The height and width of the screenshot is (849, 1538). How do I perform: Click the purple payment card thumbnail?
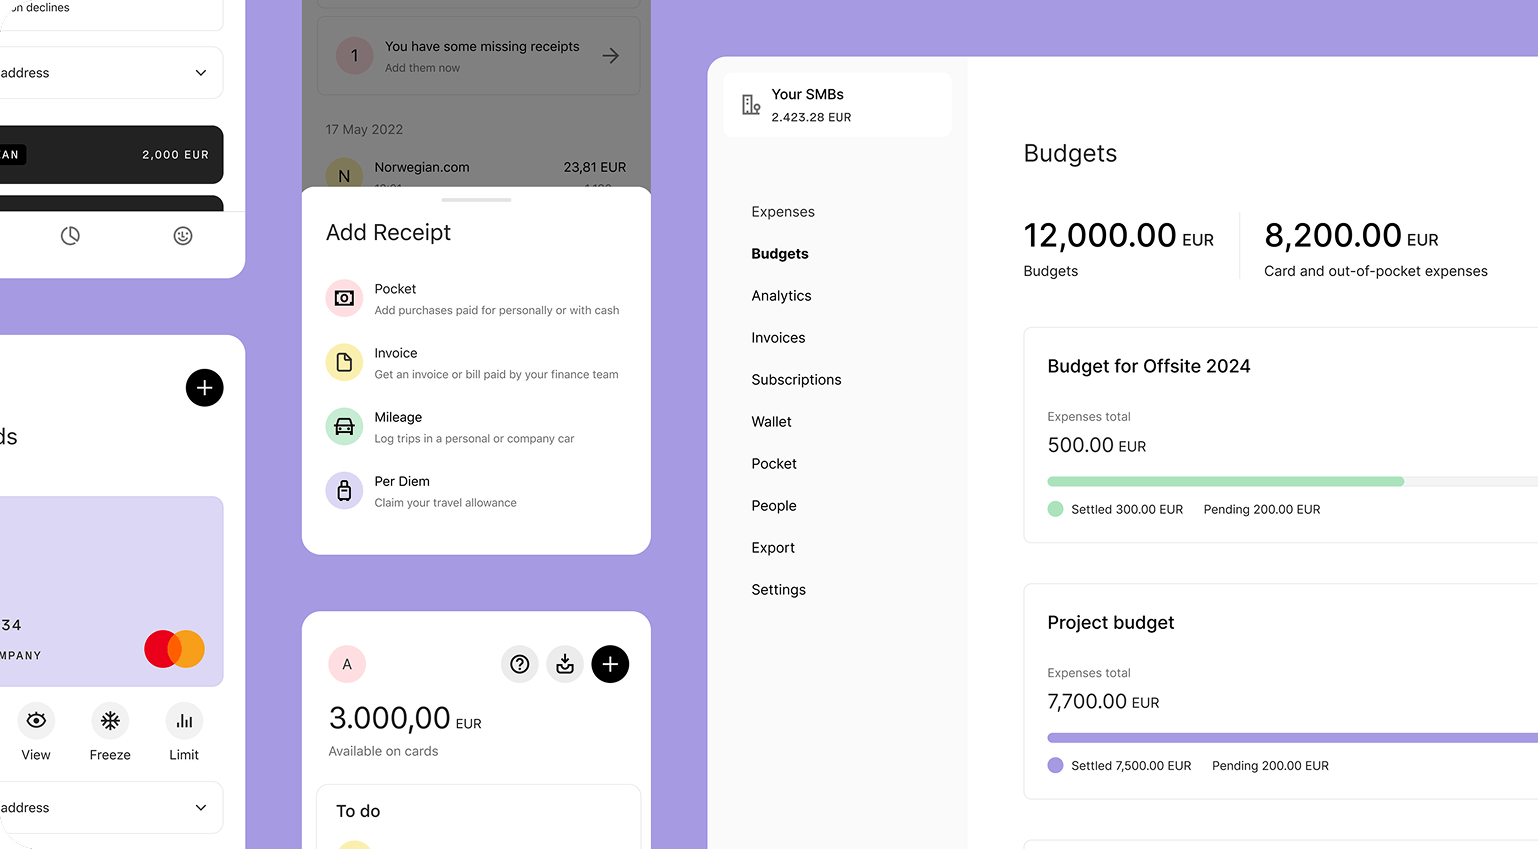point(111,592)
